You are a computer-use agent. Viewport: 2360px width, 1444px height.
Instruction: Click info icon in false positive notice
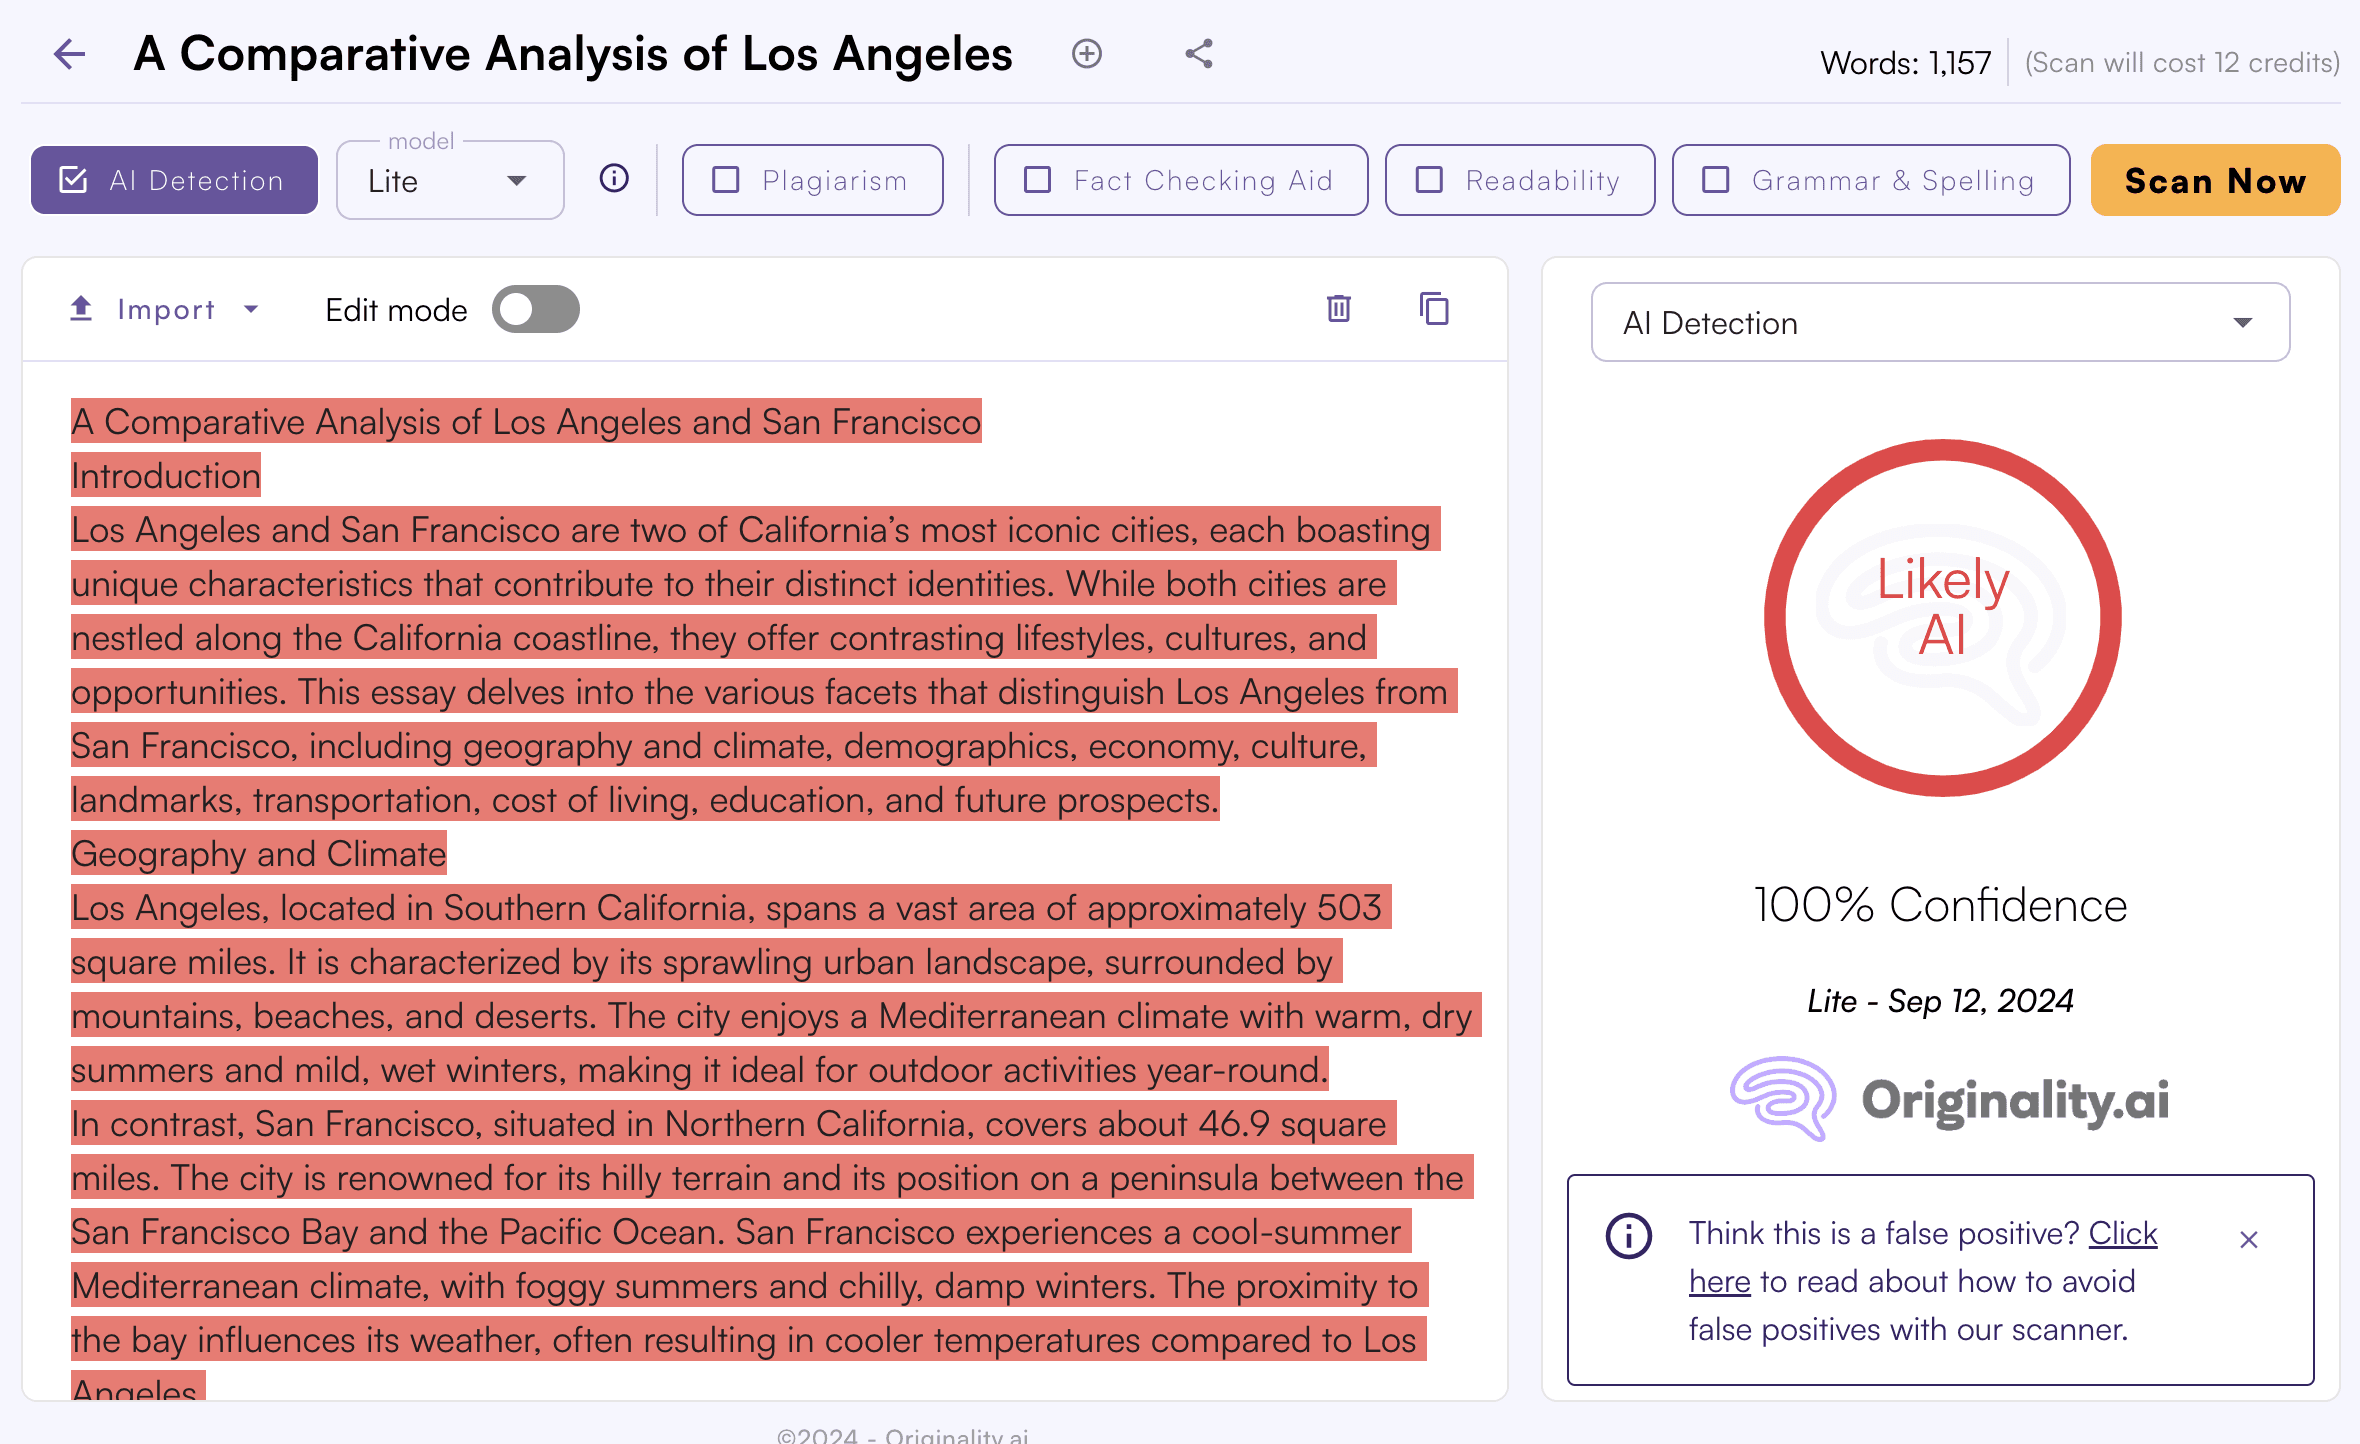pos(1628,1236)
